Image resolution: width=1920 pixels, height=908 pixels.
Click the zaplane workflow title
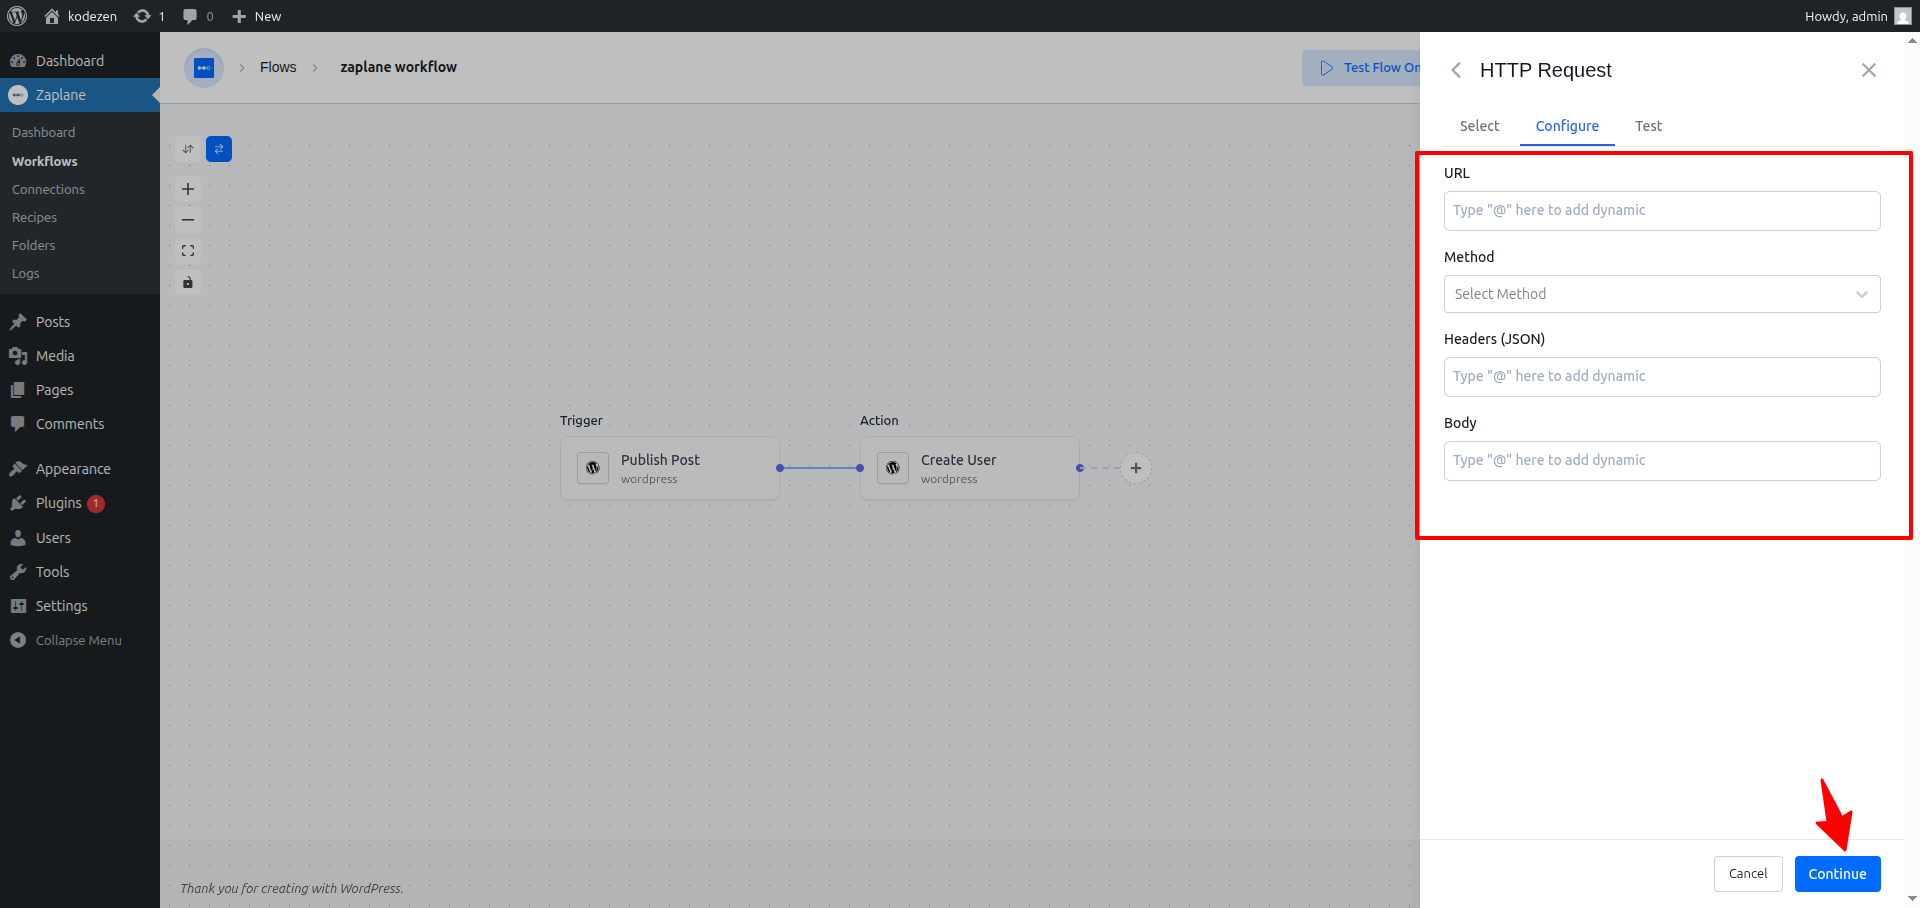(398, 67)
